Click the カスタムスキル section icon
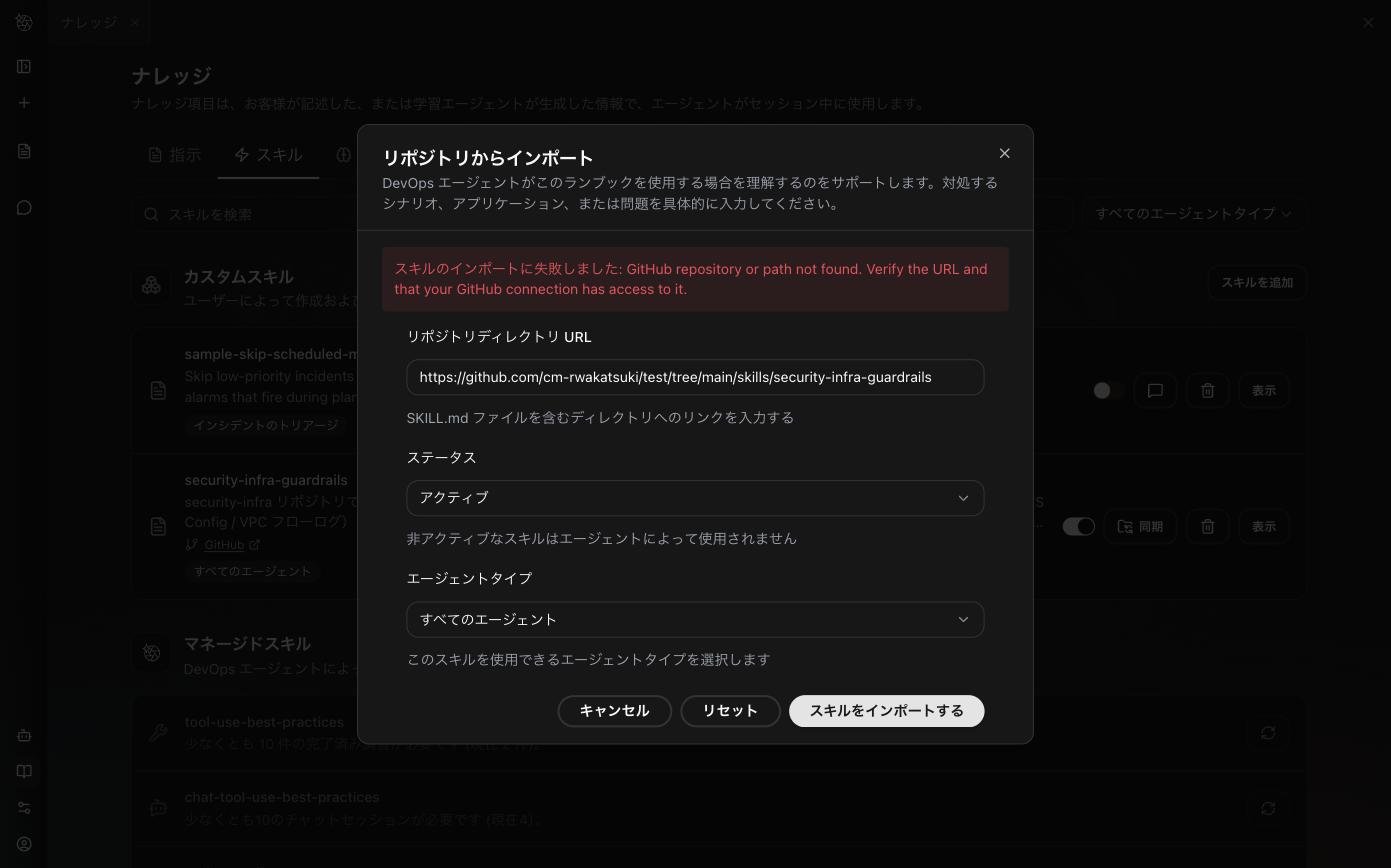The image size is (1391, 868). tap(151, 286)
